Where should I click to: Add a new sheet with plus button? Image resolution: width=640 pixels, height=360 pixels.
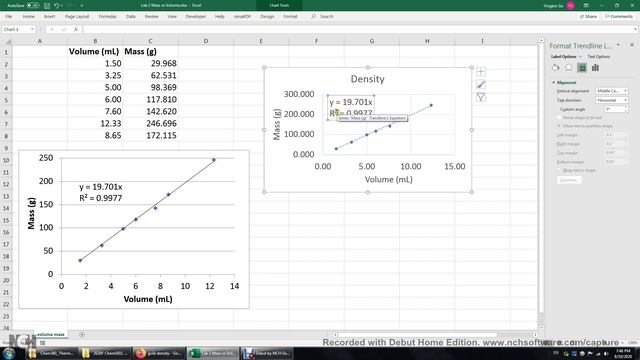(x=82, y=335)
